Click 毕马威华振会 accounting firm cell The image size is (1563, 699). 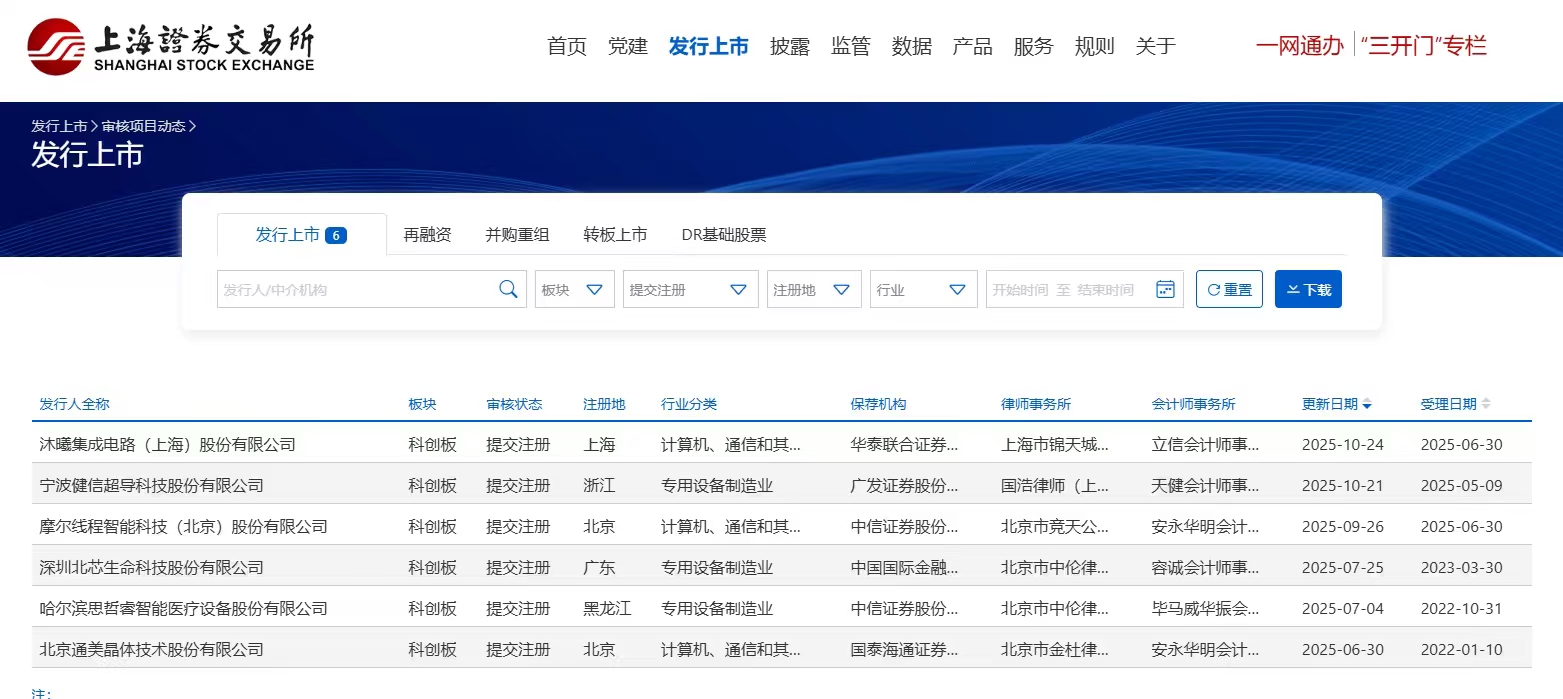pyautogui.click(x=1206, y=608)
